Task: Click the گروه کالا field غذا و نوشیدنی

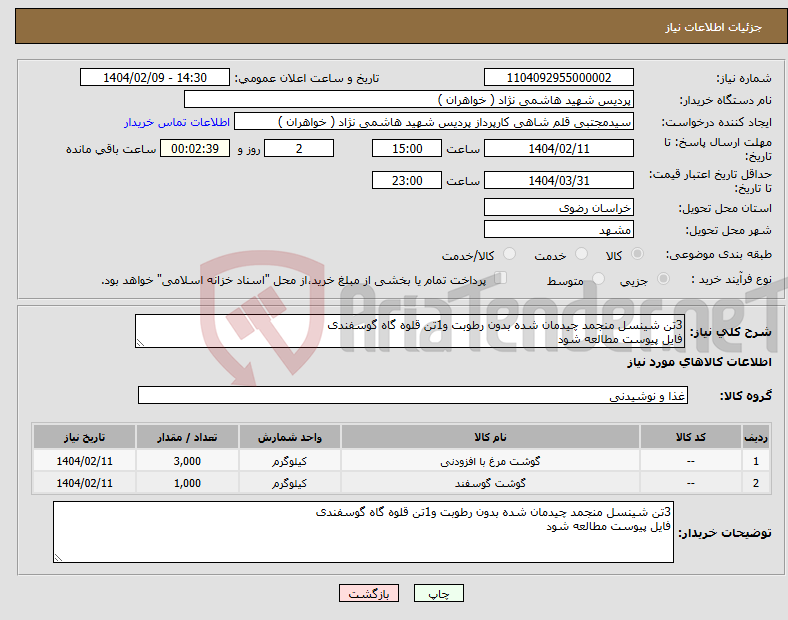Action: (x=413, y=395)
